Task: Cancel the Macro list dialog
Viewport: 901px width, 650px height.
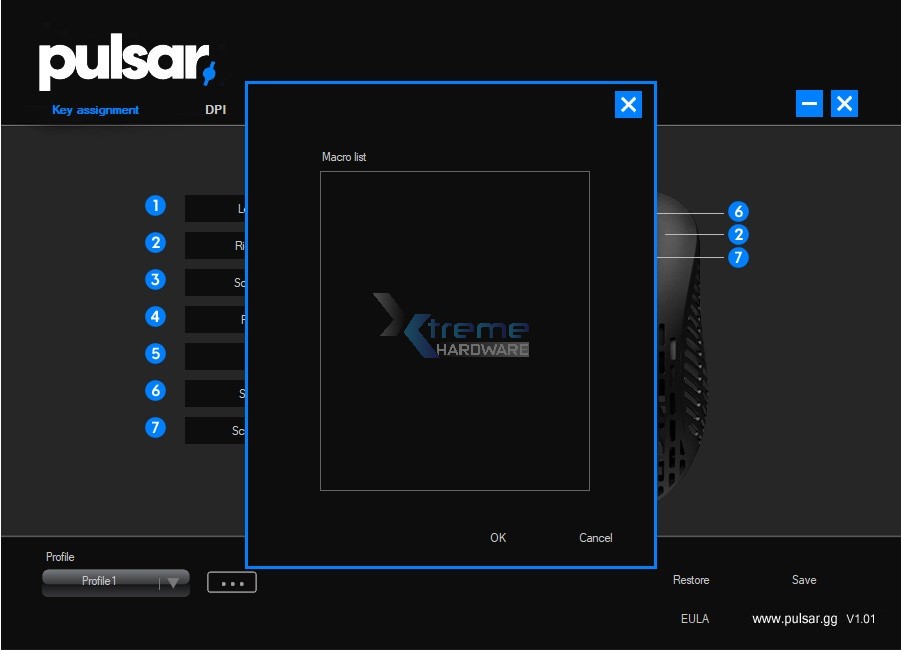Action: click(594, 538)
